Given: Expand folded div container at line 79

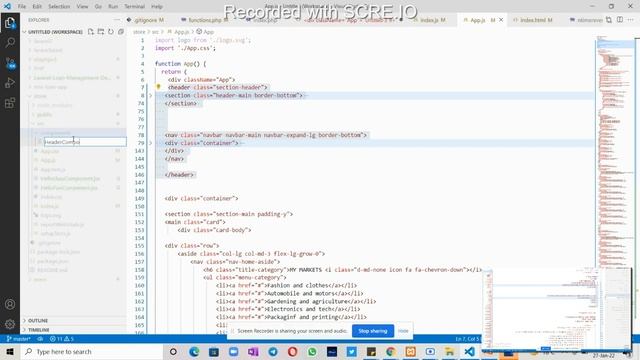Looking at the screenshot, I should pos(151,143).
